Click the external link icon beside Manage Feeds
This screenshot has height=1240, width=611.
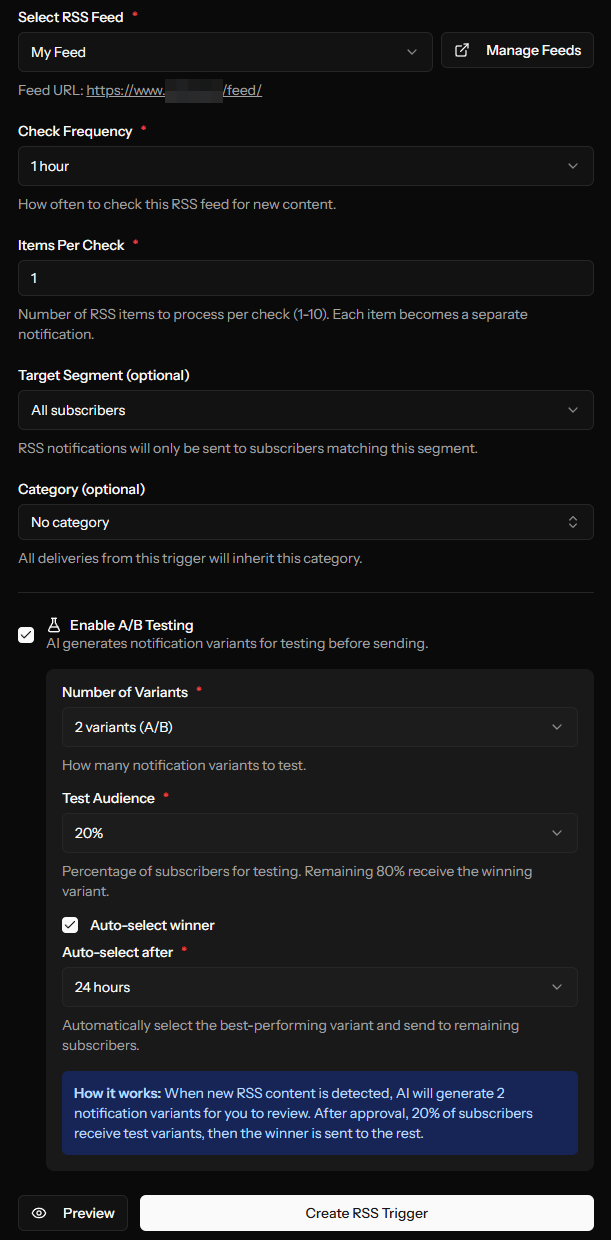coord(461,49)
